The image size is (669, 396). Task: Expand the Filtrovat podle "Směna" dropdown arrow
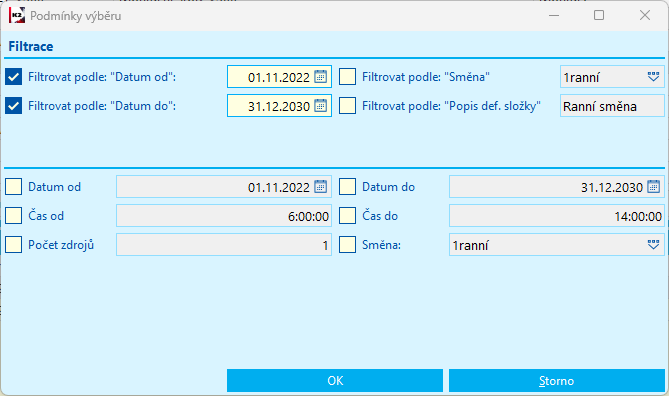(x=653, y=77)
